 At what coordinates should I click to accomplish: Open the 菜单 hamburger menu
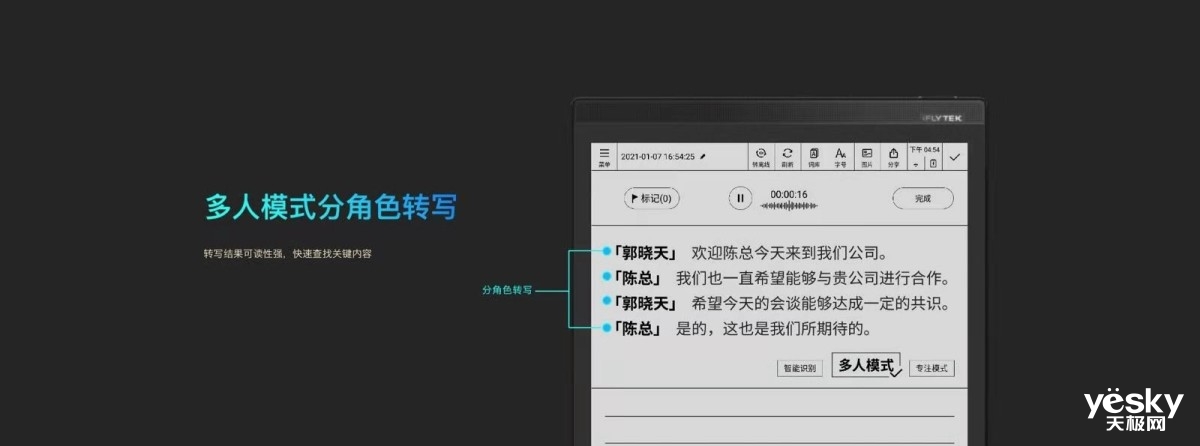pyautogui.click(x=604, y=157)
